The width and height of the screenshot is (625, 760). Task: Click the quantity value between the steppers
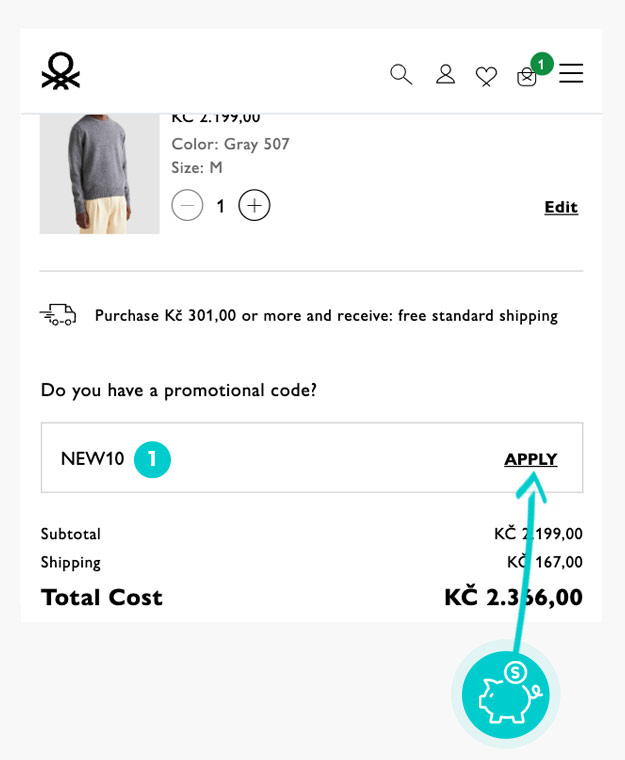tap(221, 207)
